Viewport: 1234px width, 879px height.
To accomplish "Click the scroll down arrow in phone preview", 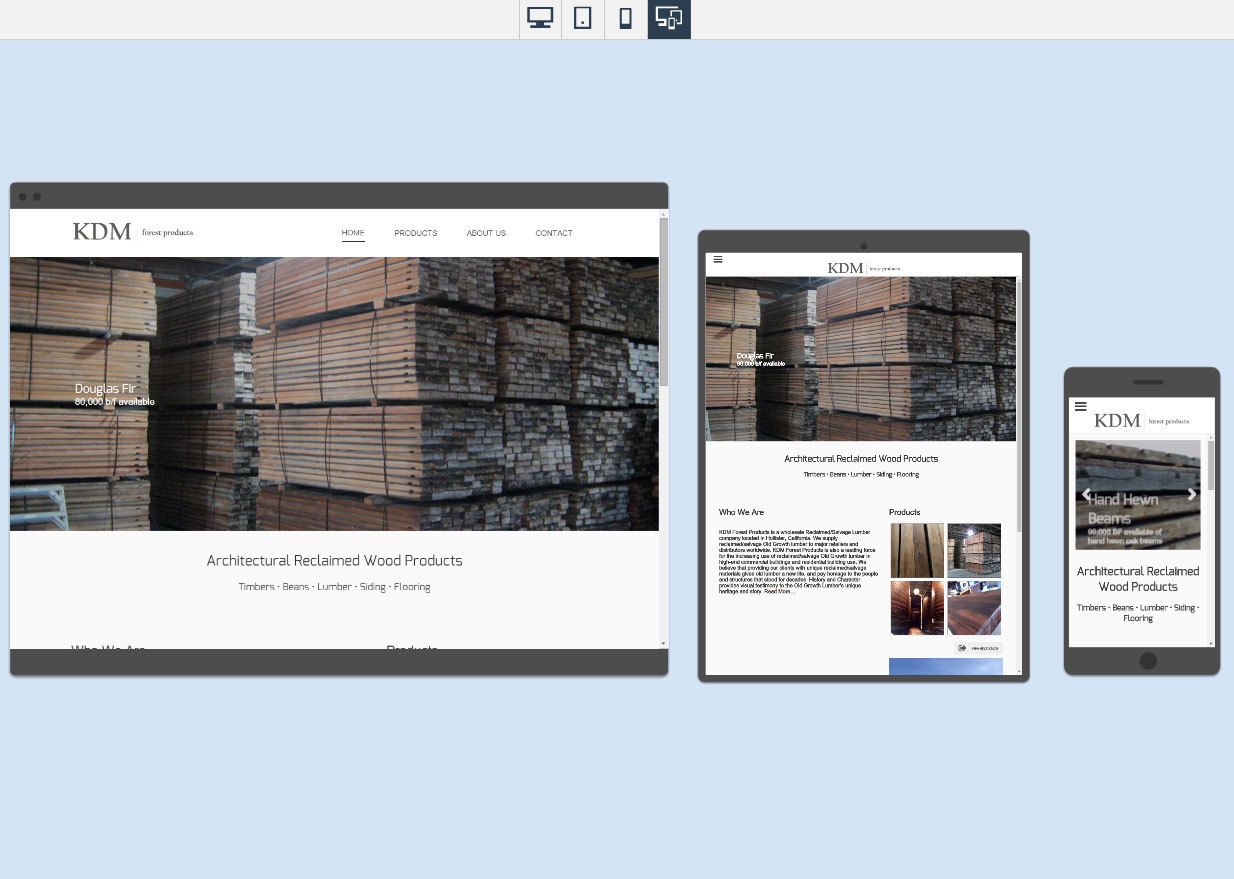I will click(x=1211, y=643).
